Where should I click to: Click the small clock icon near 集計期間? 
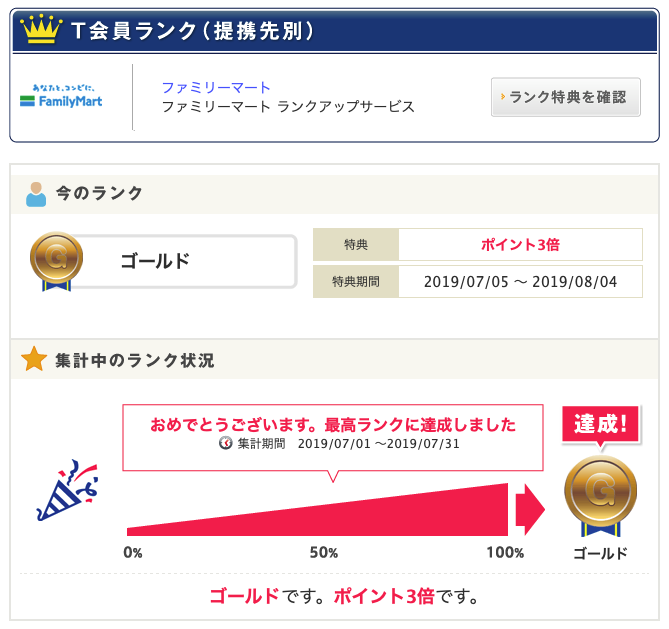point(226,443)
